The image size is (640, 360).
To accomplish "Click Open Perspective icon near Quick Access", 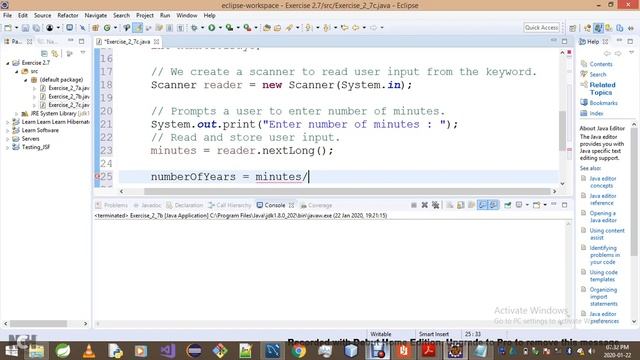I will tap(573, 28).
